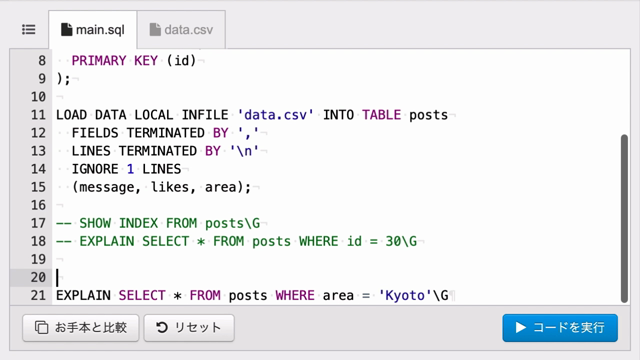Switch to the main.sql tab

click(93, 30)
